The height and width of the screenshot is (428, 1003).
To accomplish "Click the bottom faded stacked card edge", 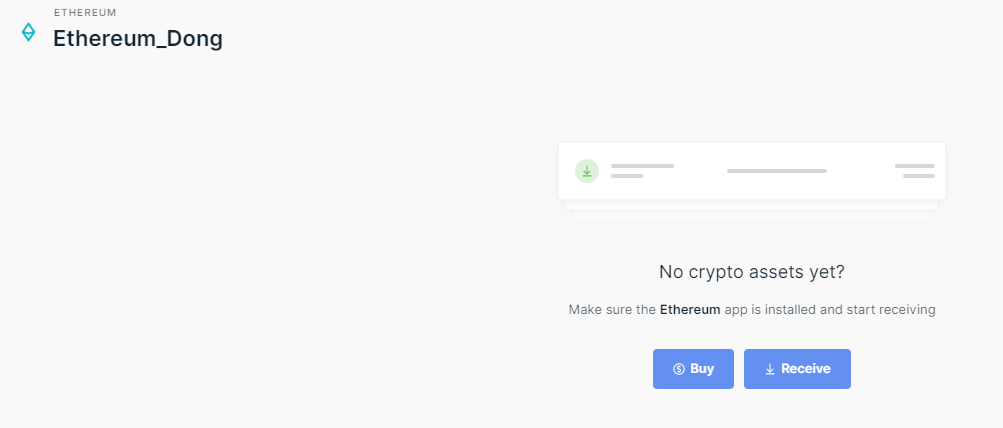I will (x=752, y=215).
